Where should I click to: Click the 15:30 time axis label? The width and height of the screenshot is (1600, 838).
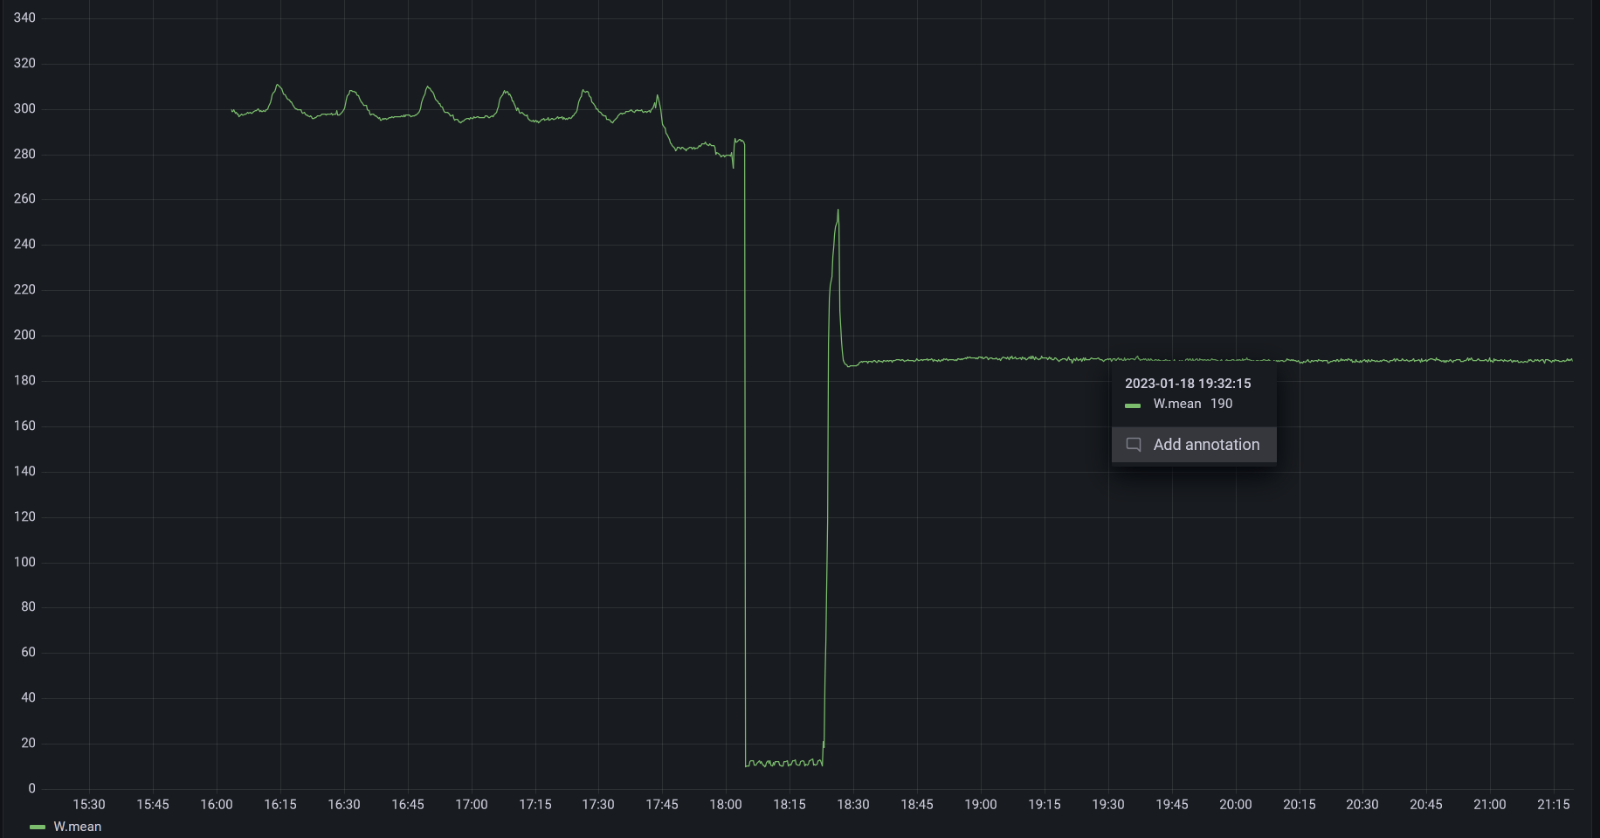[89, 804]
